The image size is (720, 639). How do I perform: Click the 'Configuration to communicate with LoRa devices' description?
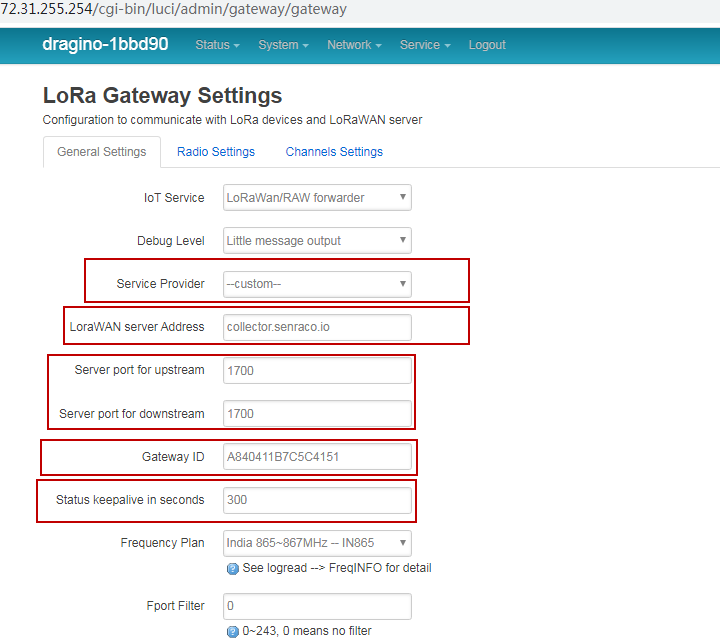(x=232, y=120)
